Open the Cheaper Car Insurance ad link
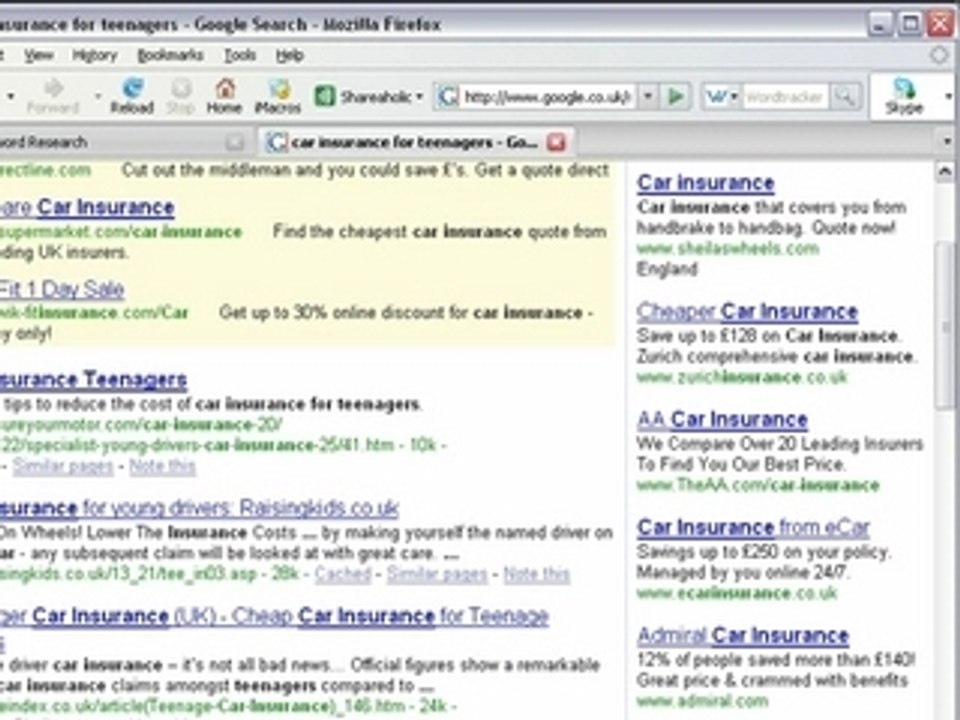 click(747, 311)
